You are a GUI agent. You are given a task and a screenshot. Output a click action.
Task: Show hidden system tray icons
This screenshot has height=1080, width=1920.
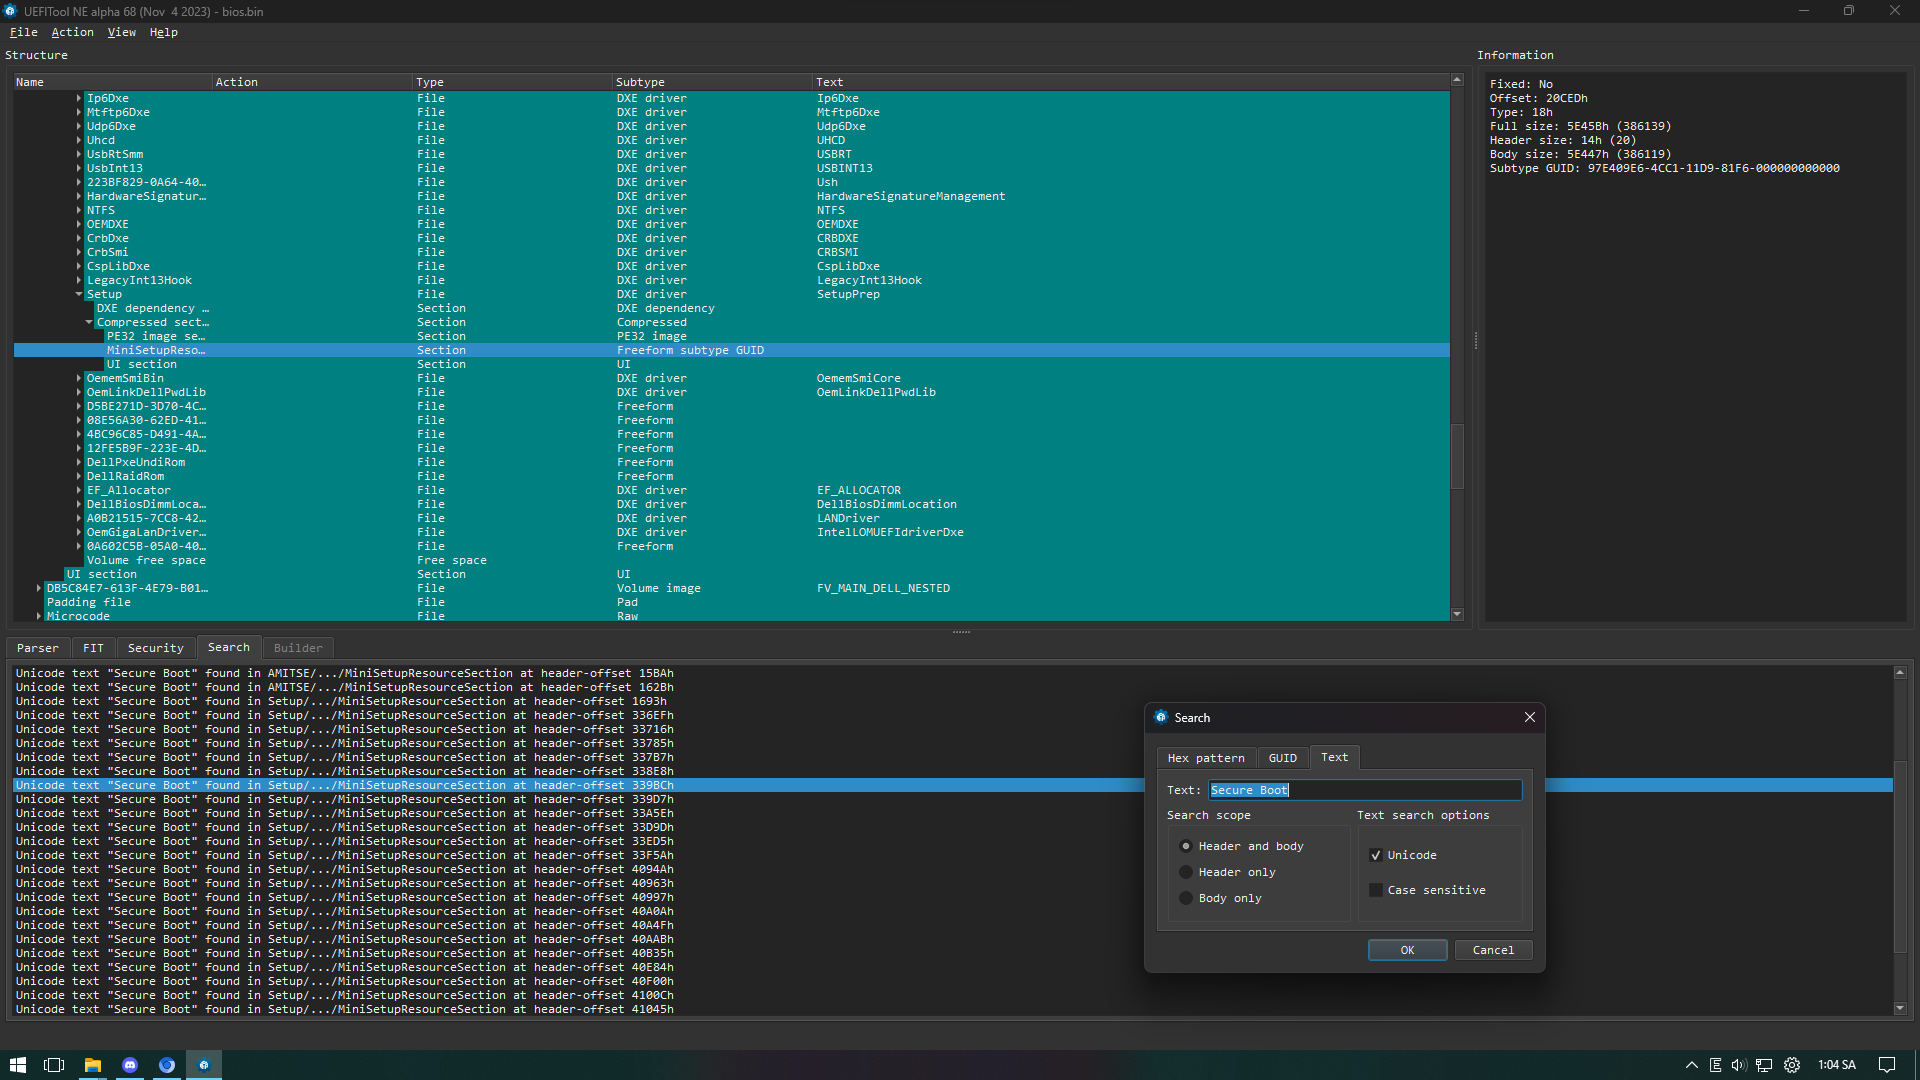[1691, 1065]
